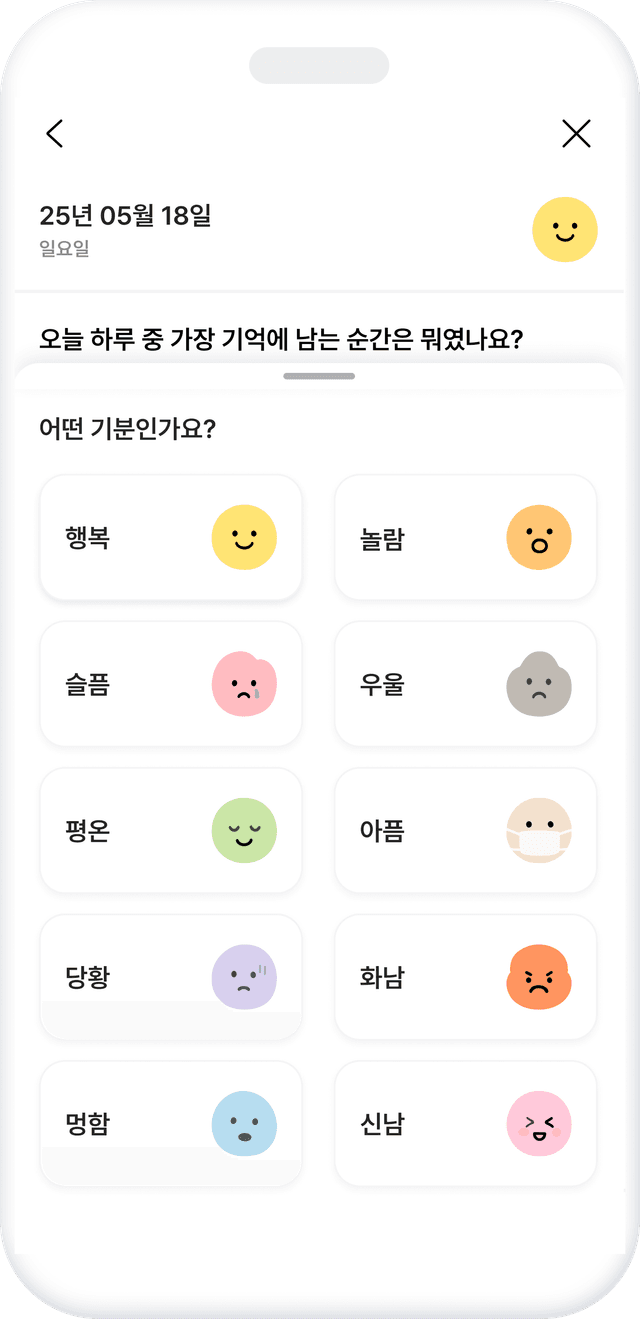Select the 평온 mood option card
Screen dimensions: 640x1319
170,831
